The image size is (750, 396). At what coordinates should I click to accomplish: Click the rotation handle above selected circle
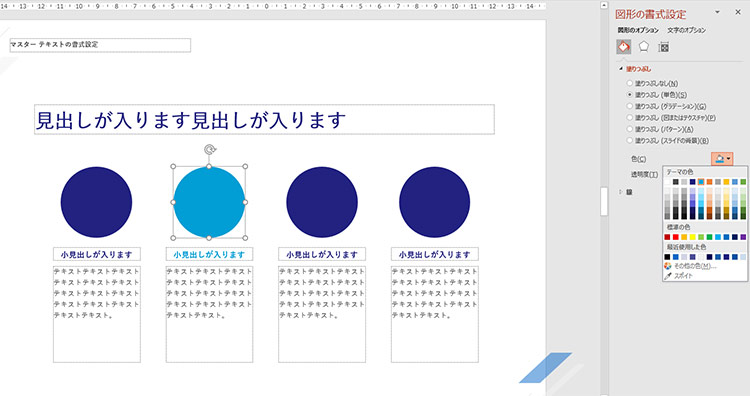(x=210, y=150)
